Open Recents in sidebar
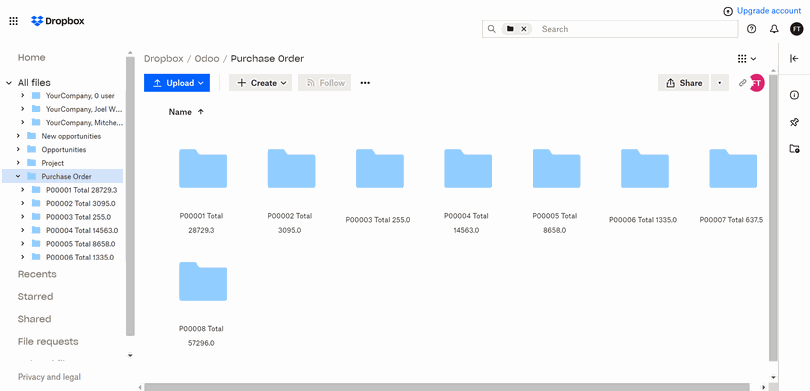 (37, 274)
